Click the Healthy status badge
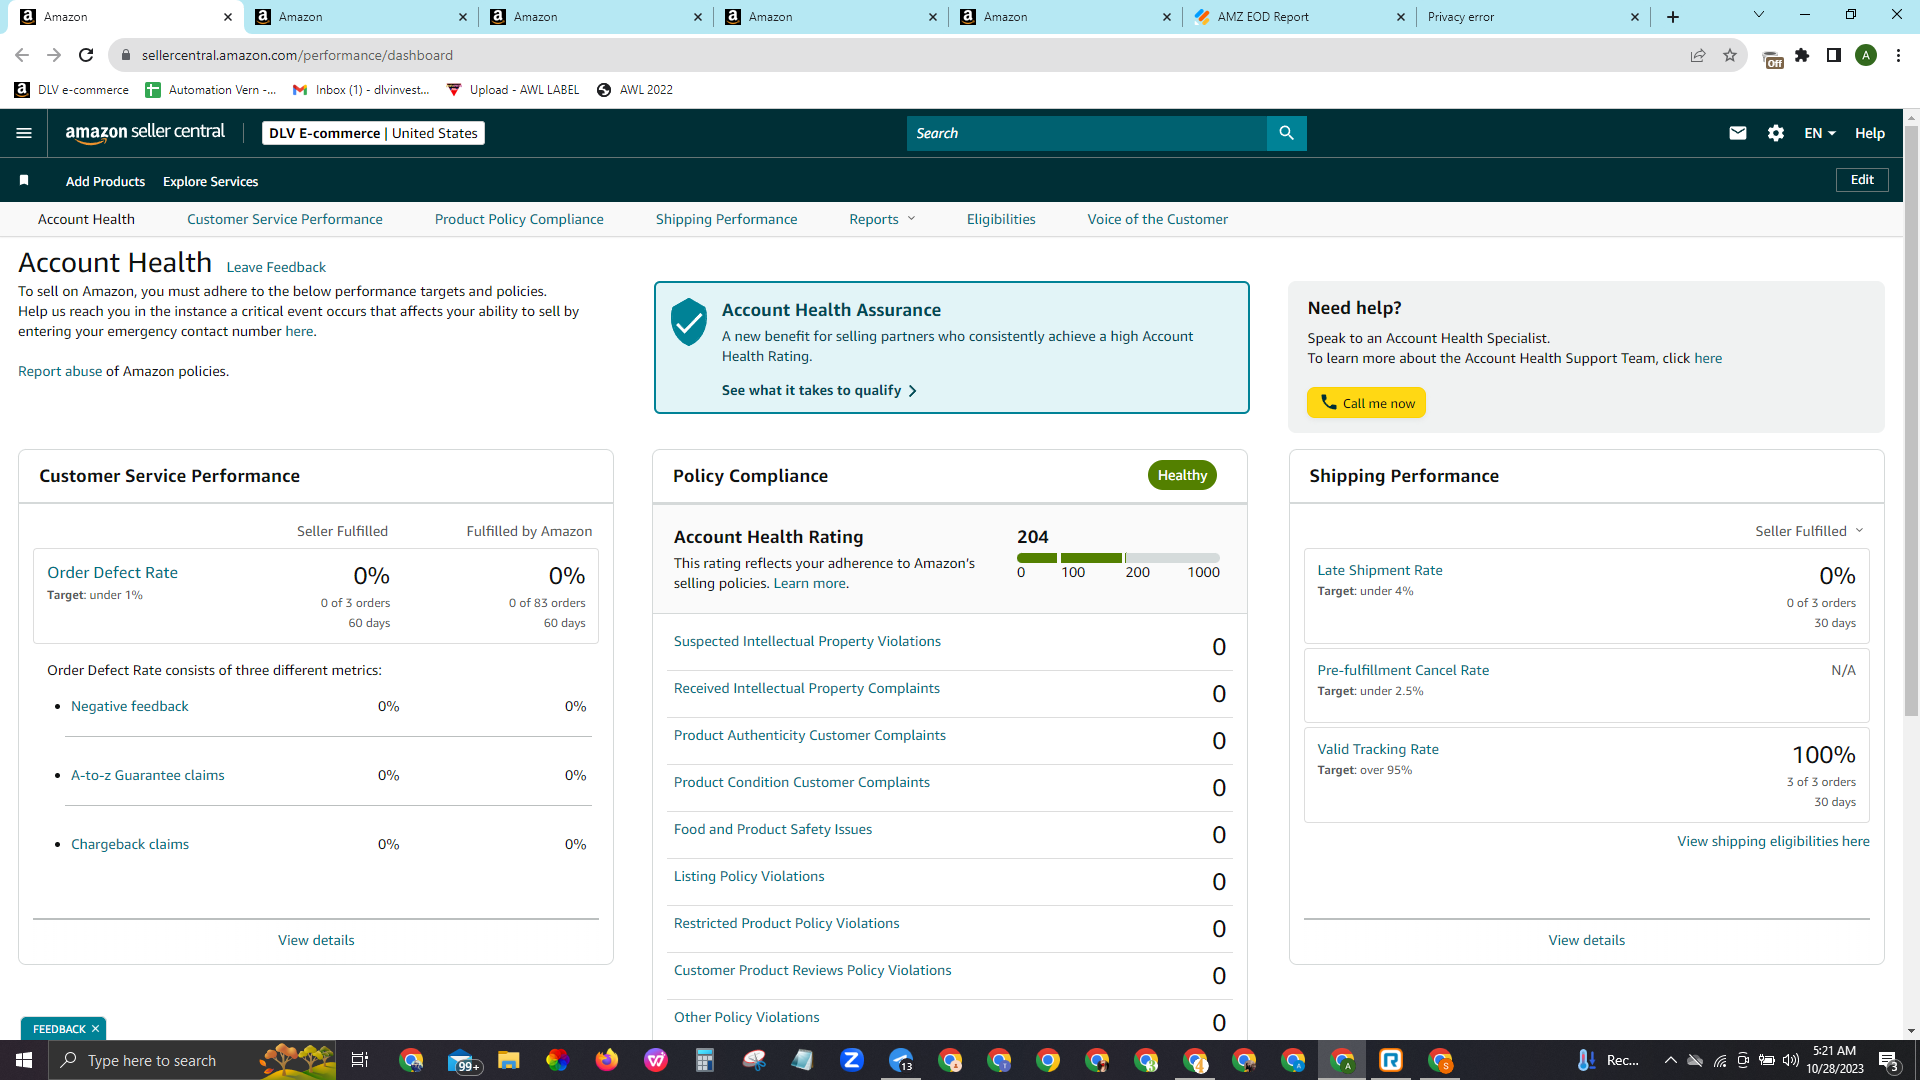Screen dimensions: 1920x1080 [1182, 475]
